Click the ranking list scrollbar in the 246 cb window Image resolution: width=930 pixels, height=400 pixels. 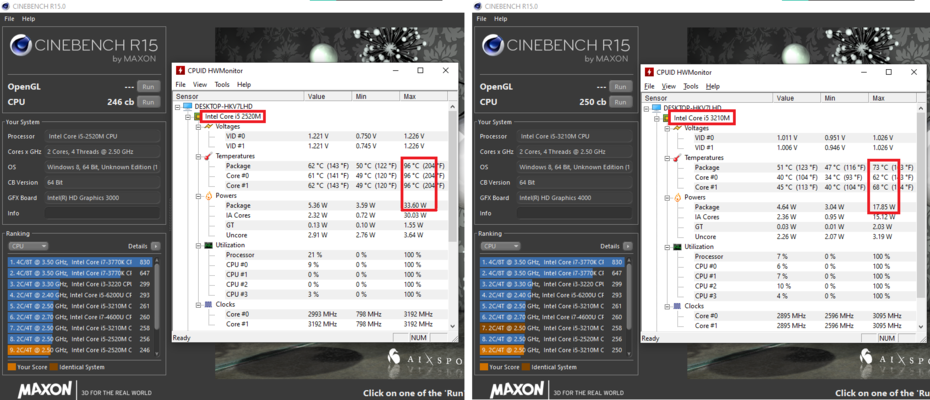157,306
